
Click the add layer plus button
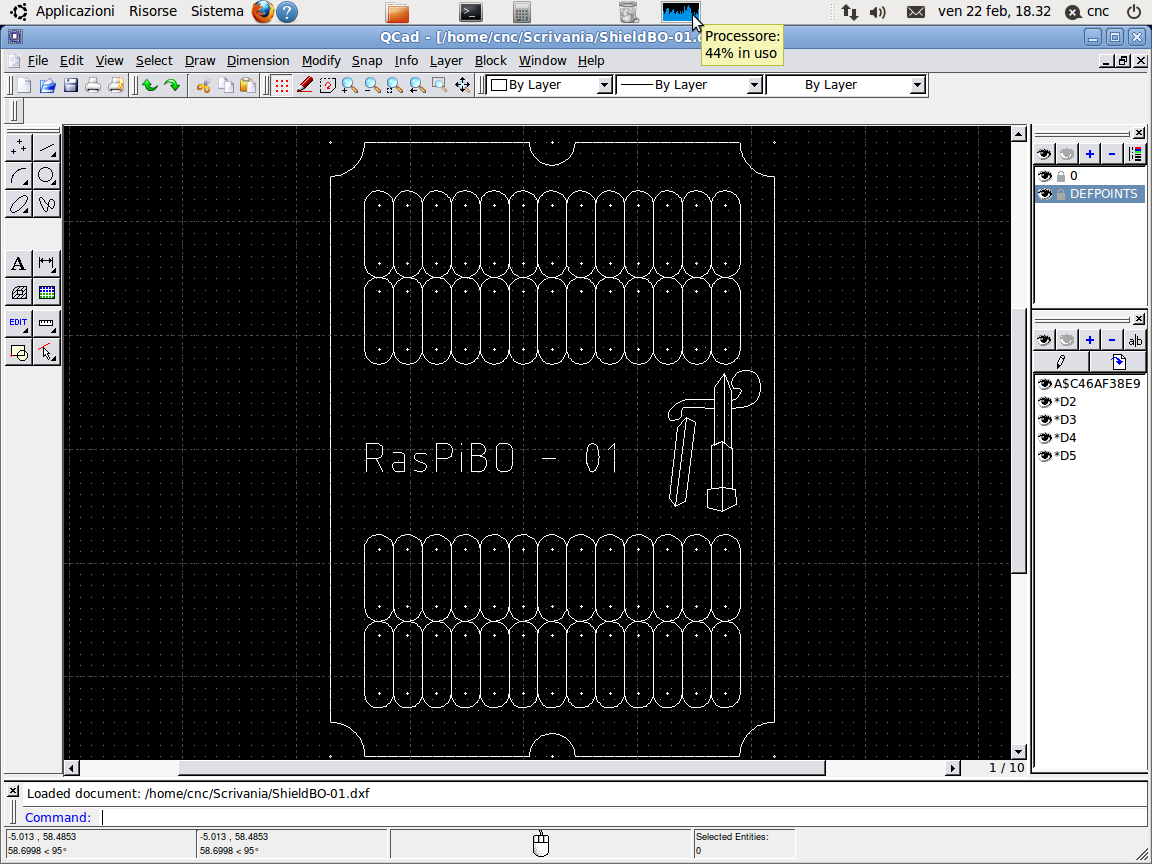(x=1090, y=154)
